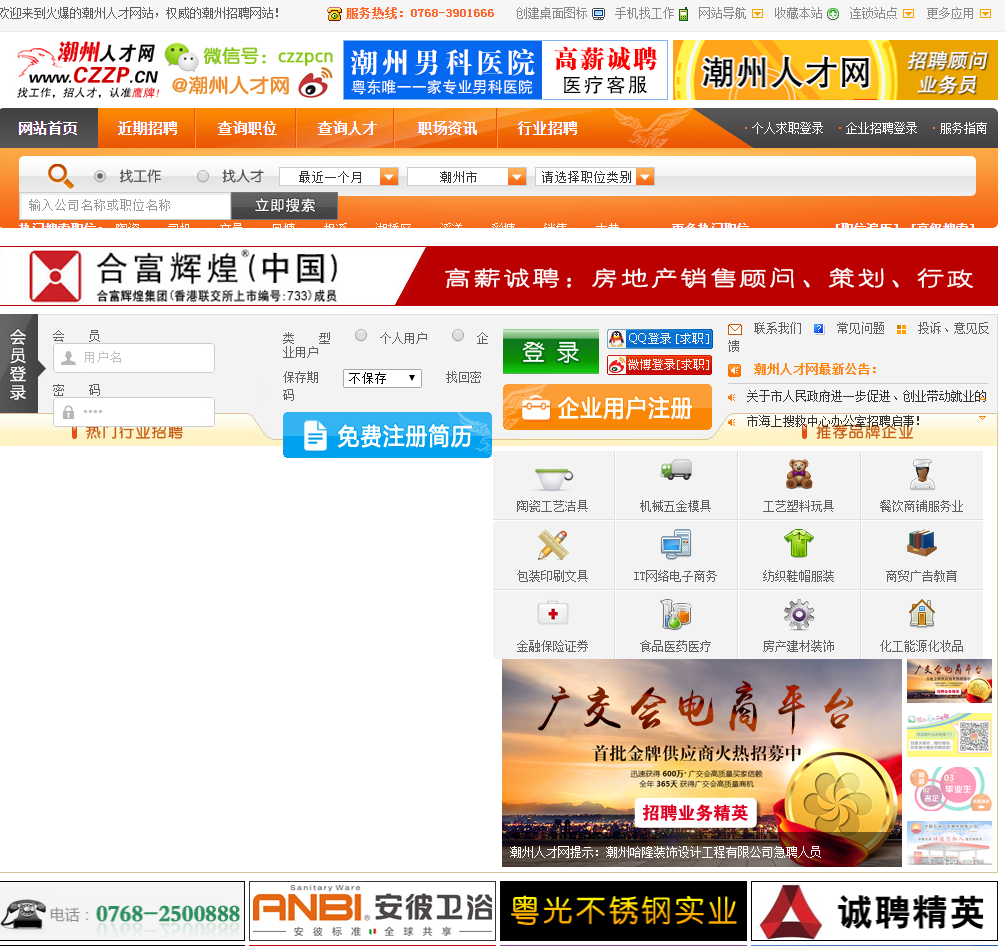Open the 近期招聘 nav tab

[x=147, y=128]
